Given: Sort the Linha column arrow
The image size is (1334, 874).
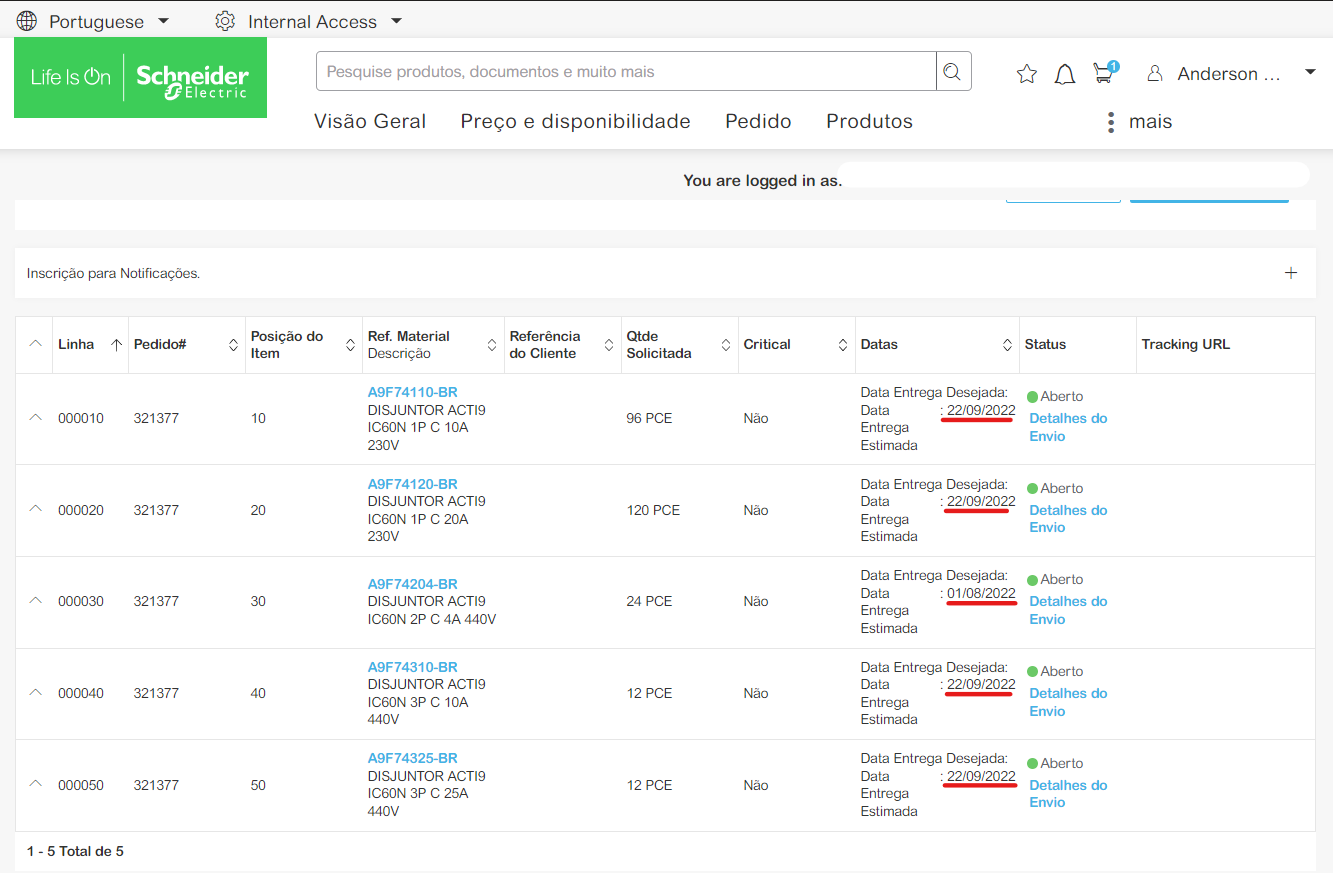Looking at the screenshot, I should [x=116, y=345].
